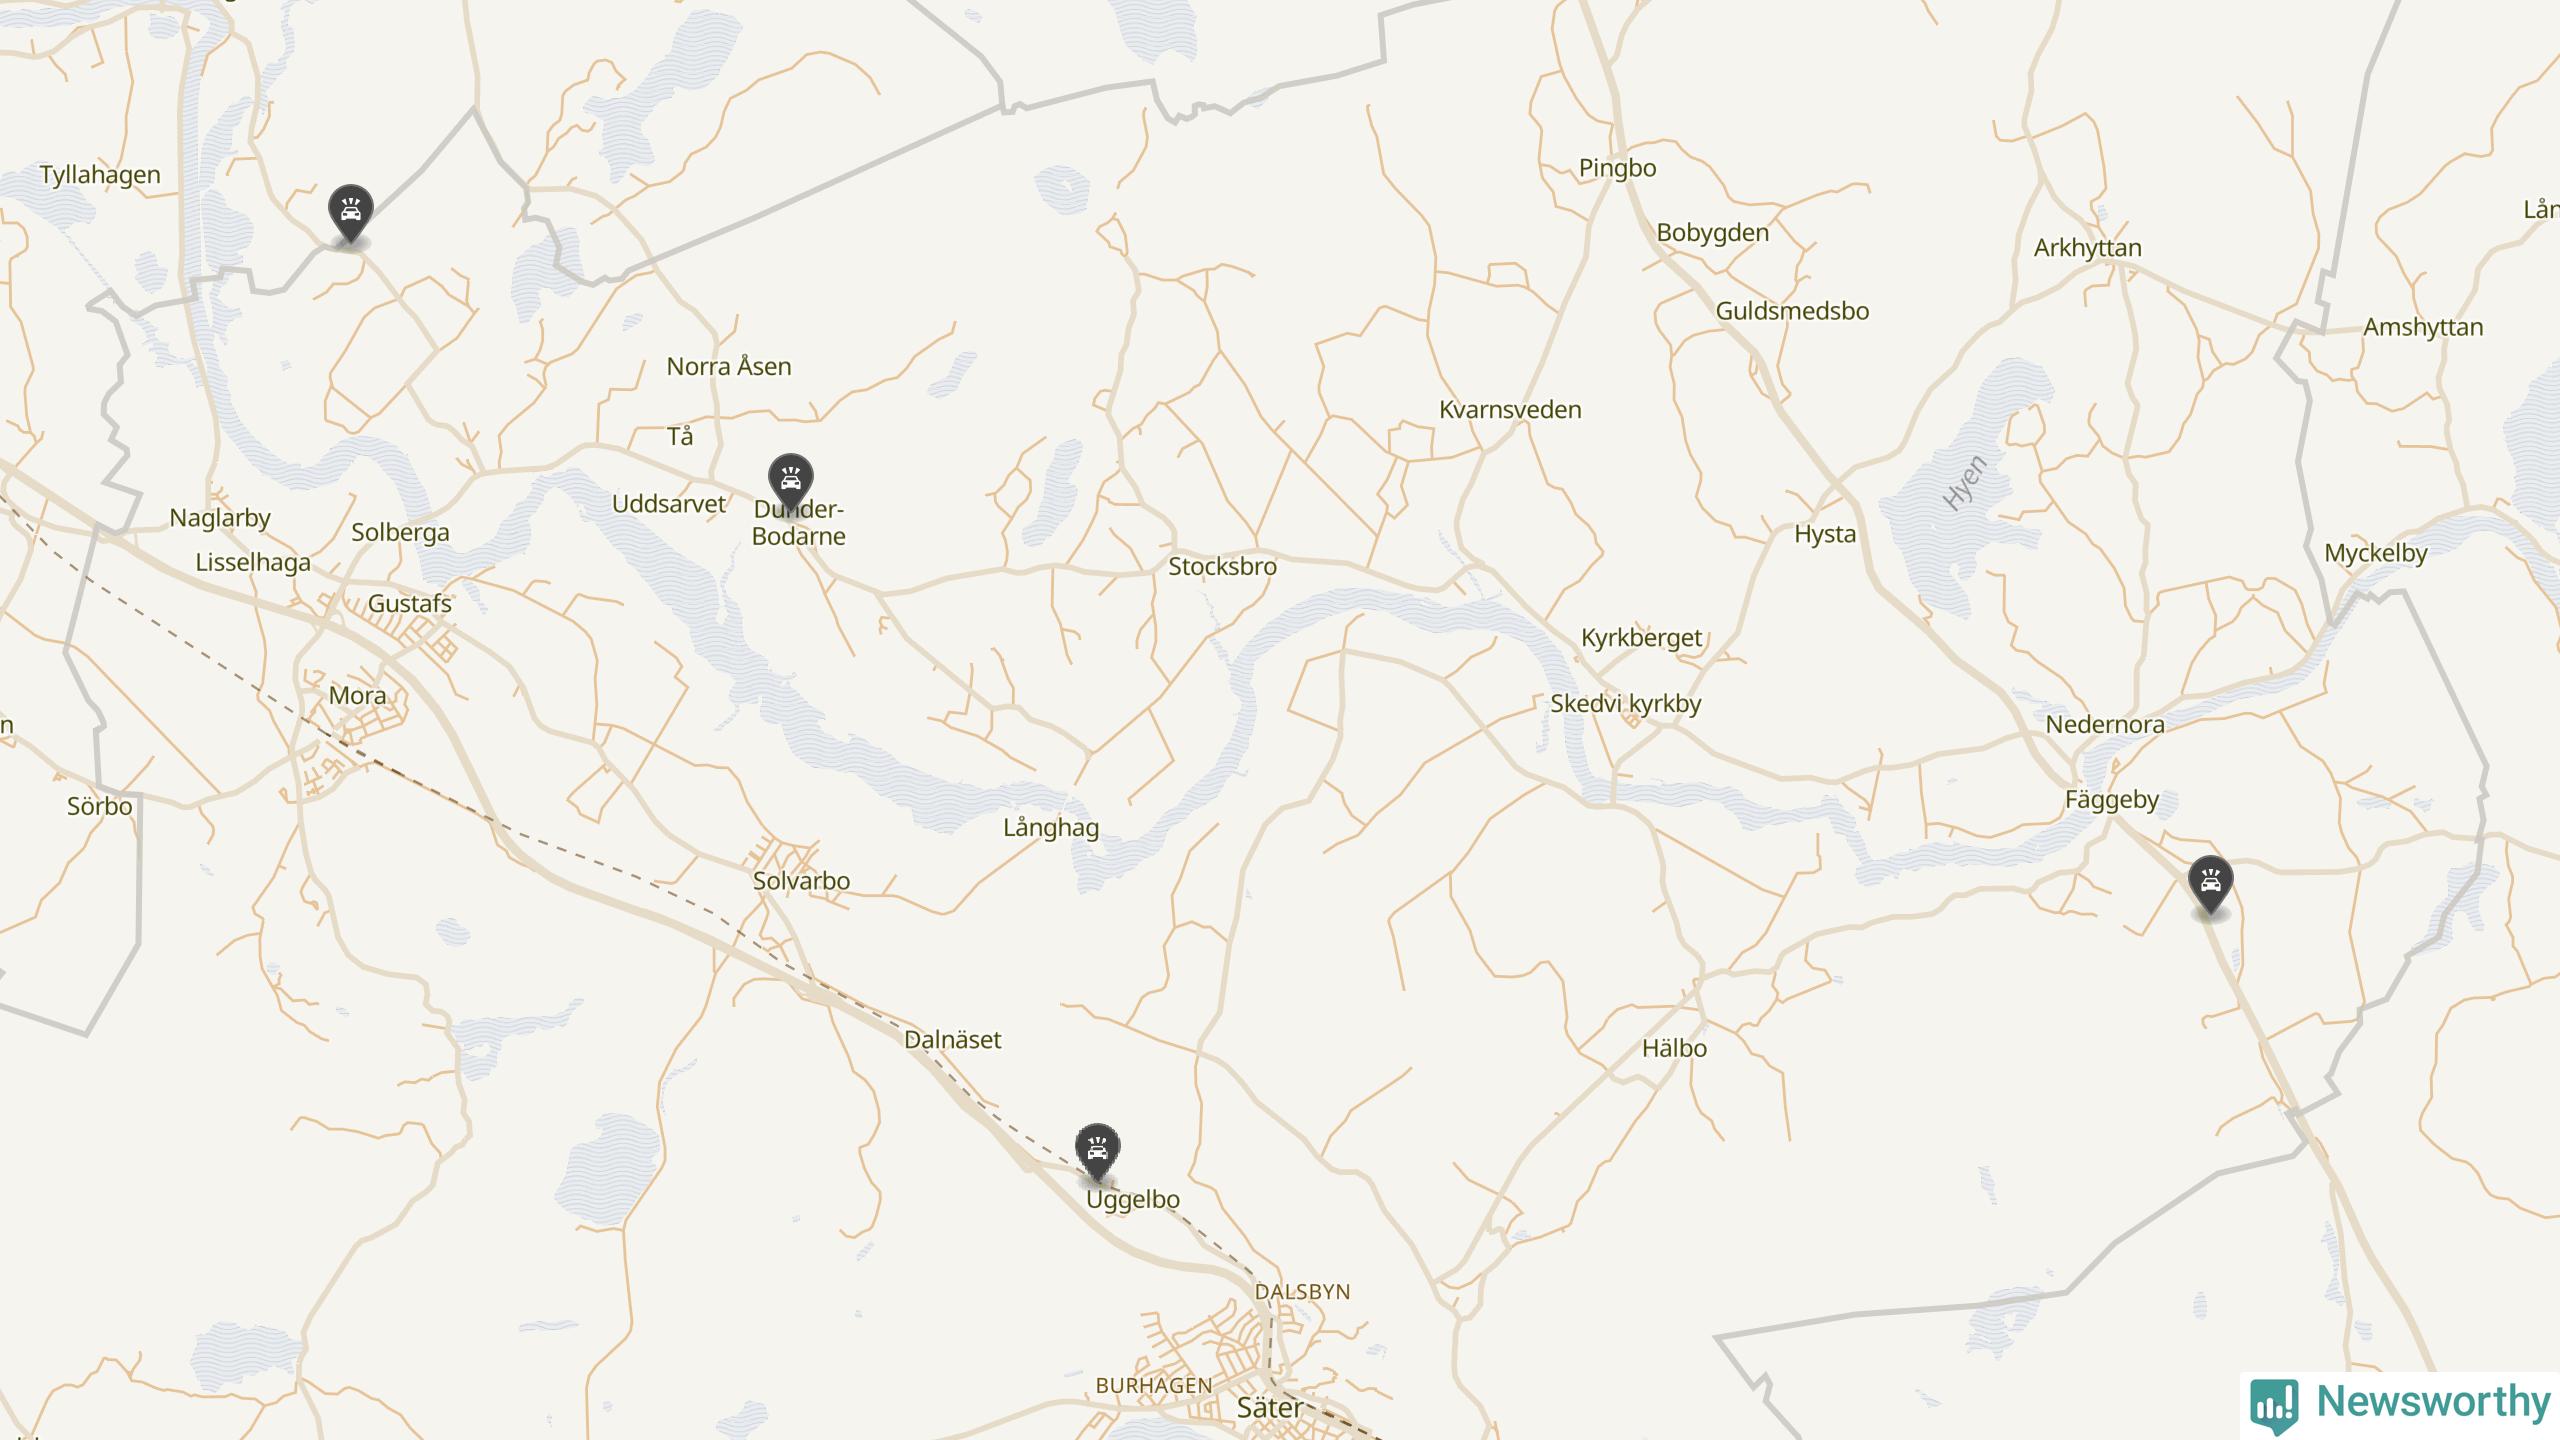Click the Guldsmedsbo map label
The width and height of the screenshot is (2560, 1440).
tap(1792, 311)
